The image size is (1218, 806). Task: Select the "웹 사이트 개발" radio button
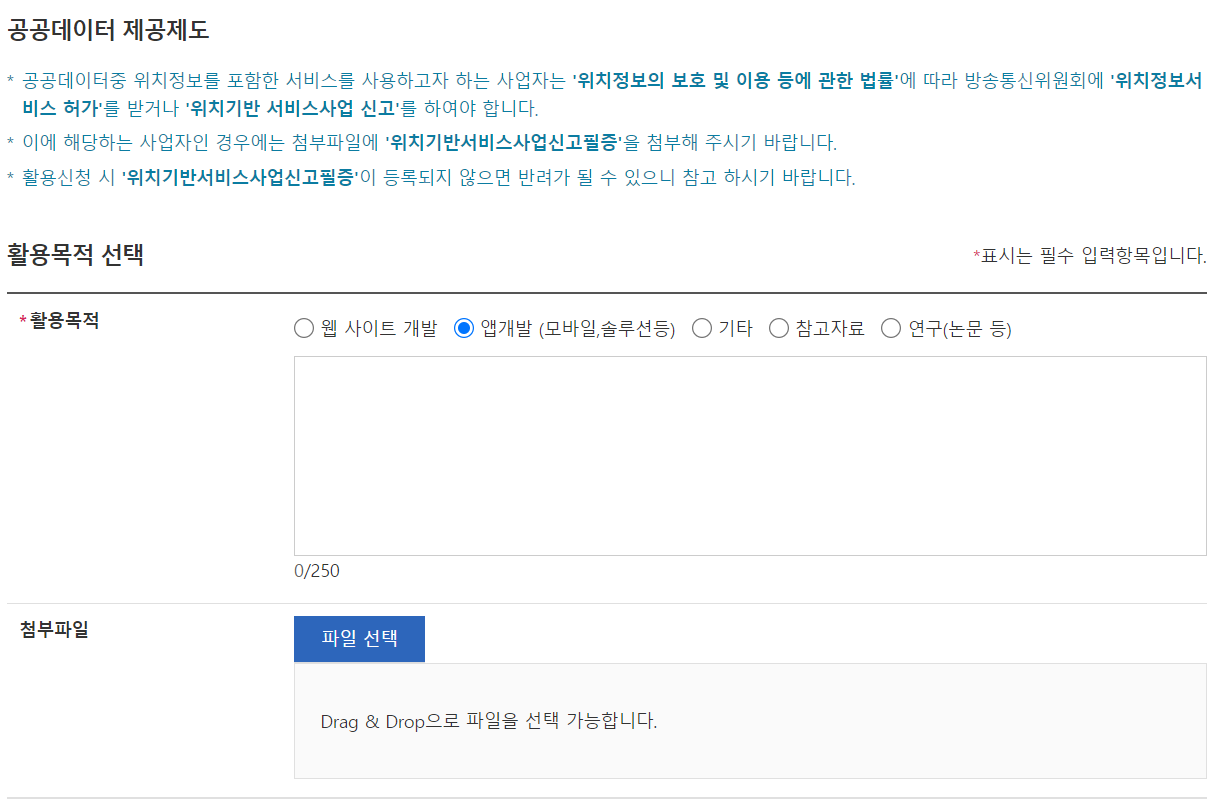click(x=304, y=329)
